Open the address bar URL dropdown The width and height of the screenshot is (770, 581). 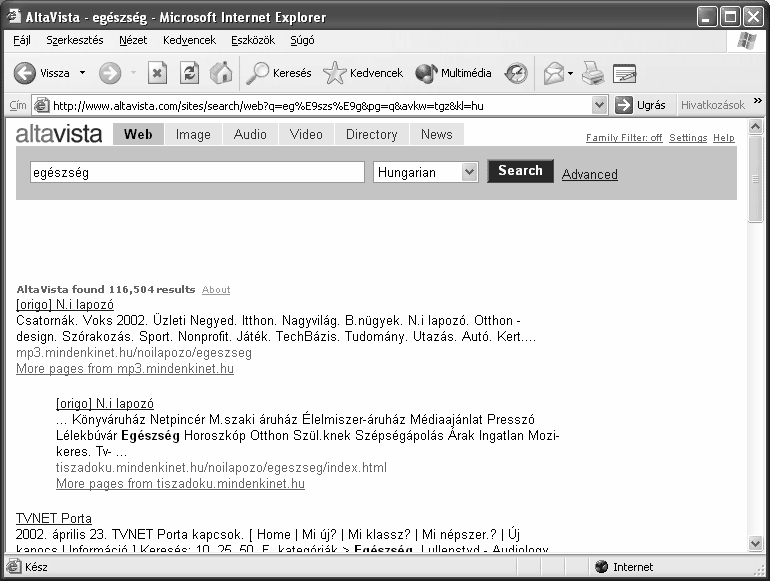tap(599, 105)
